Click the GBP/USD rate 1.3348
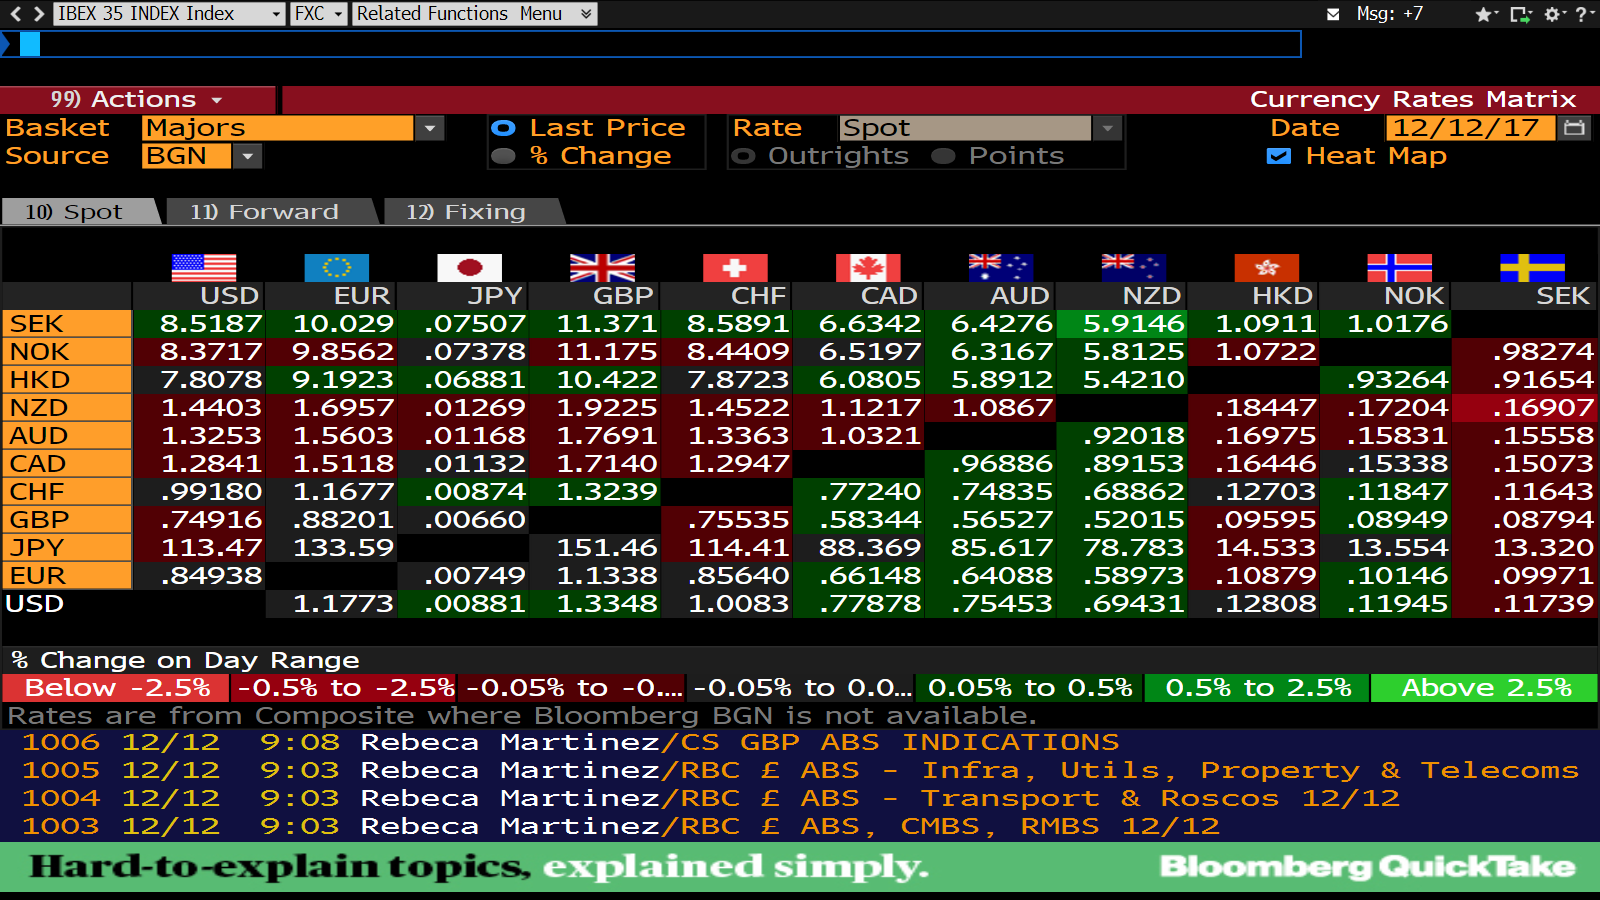 [x=596, y=604]
